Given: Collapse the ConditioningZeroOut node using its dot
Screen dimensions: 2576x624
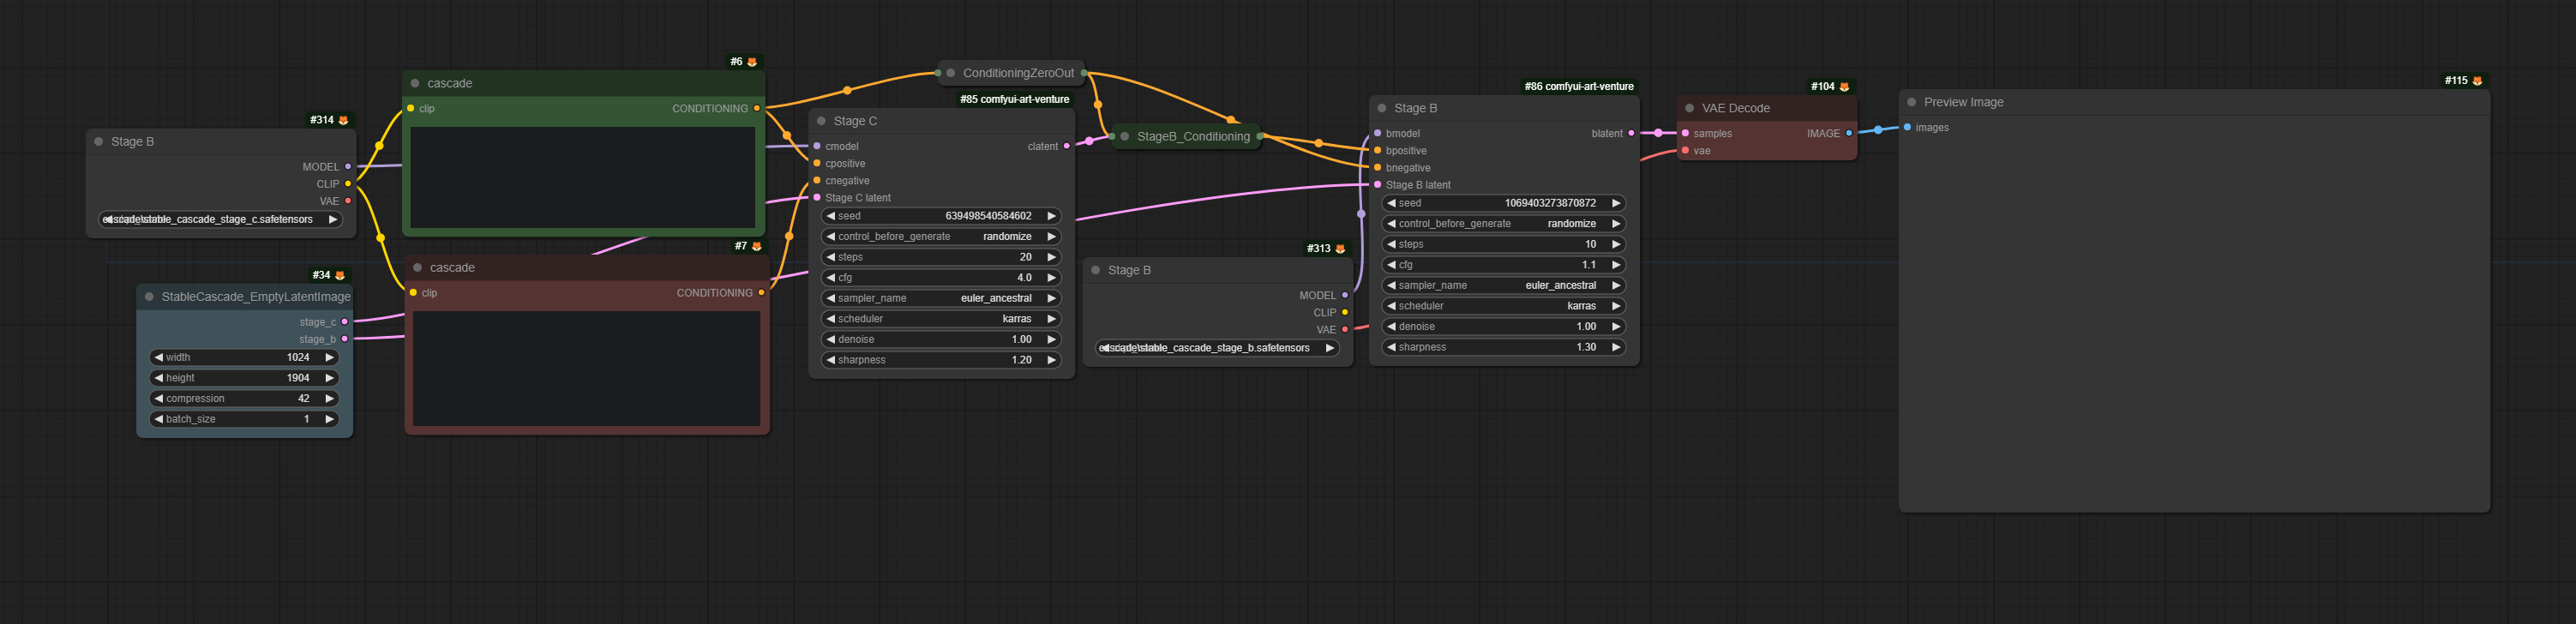Looking at the screenshot, I should [x=950, y=73].
